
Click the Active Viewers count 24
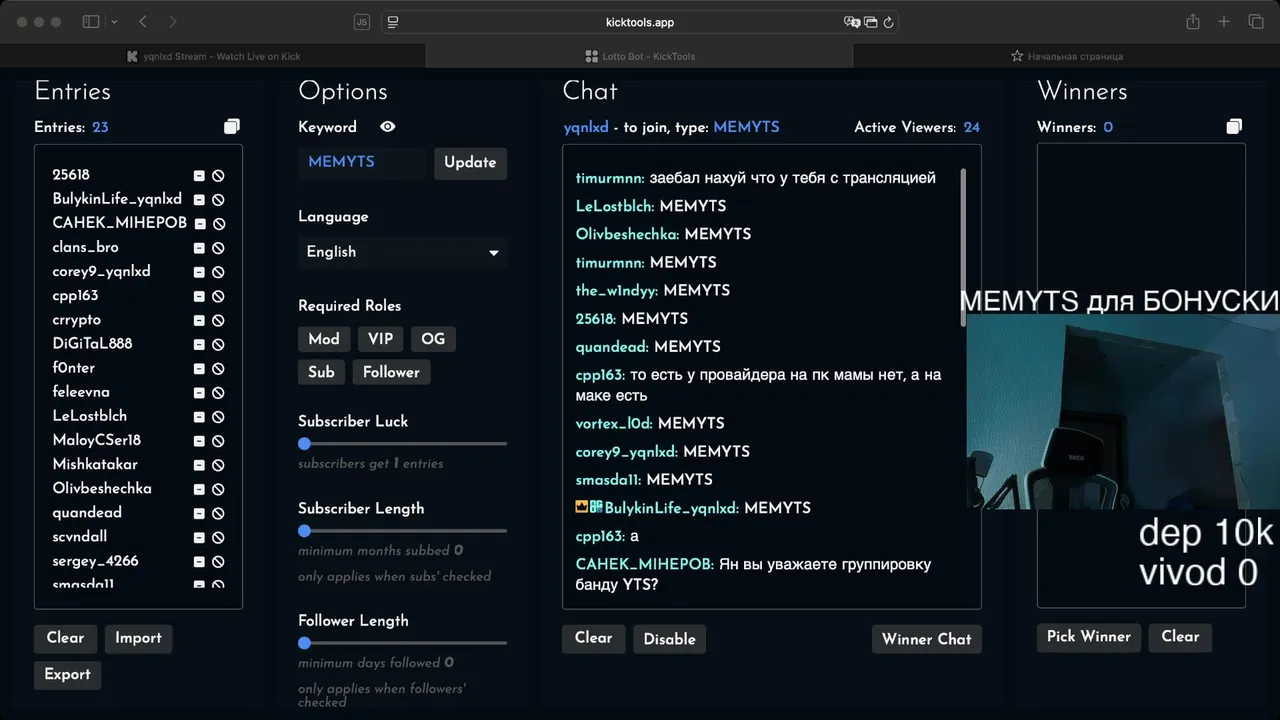point(971,127)
